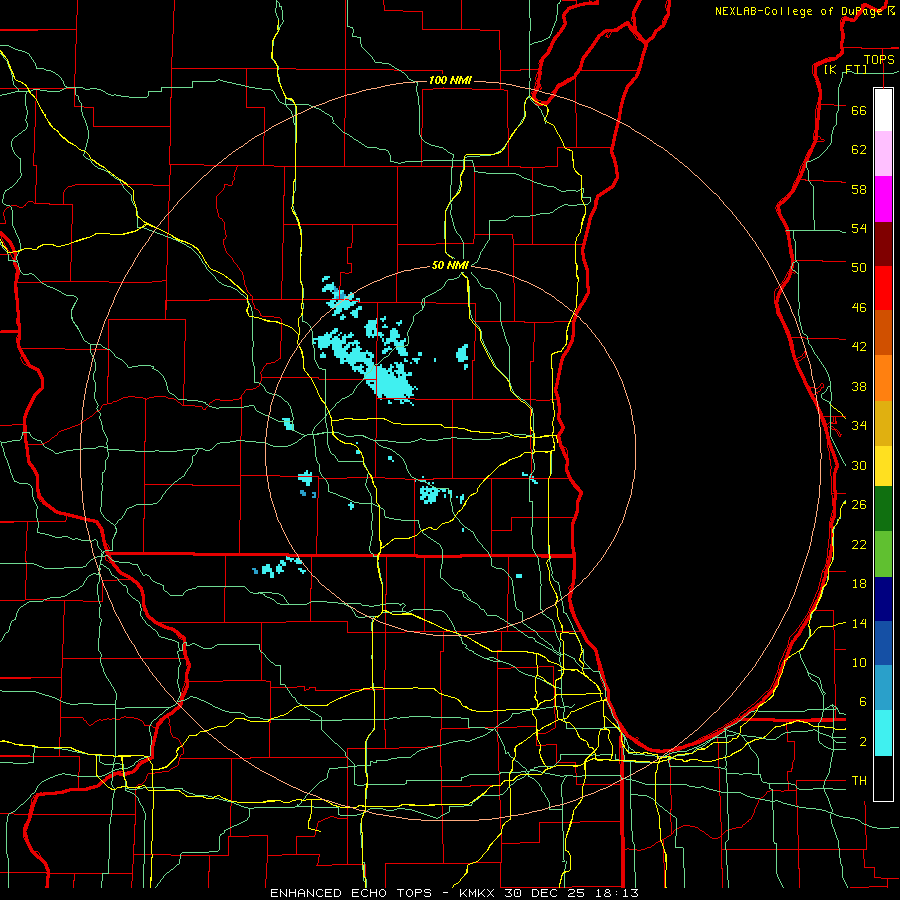Click the navy blue swatch on the color bar
900x900 pixels.
(x=883, y=599)
